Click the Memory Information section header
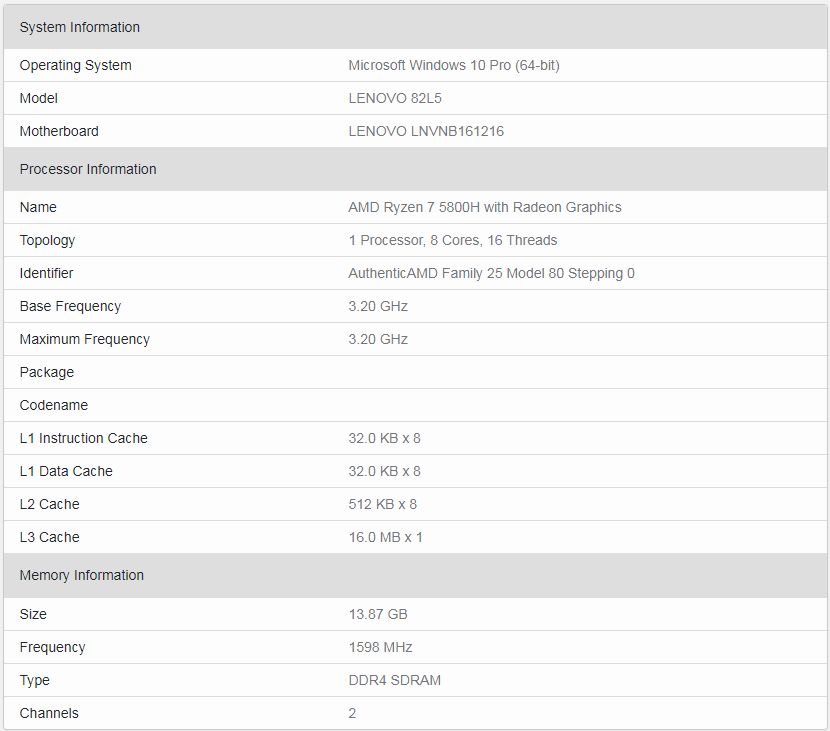830x731 pixels. 416,575
